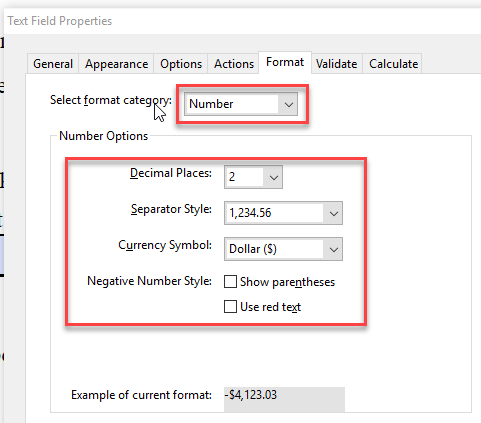Click the Format tab
481x423 pixels.
pyautogui.click(x=285, y=62)
